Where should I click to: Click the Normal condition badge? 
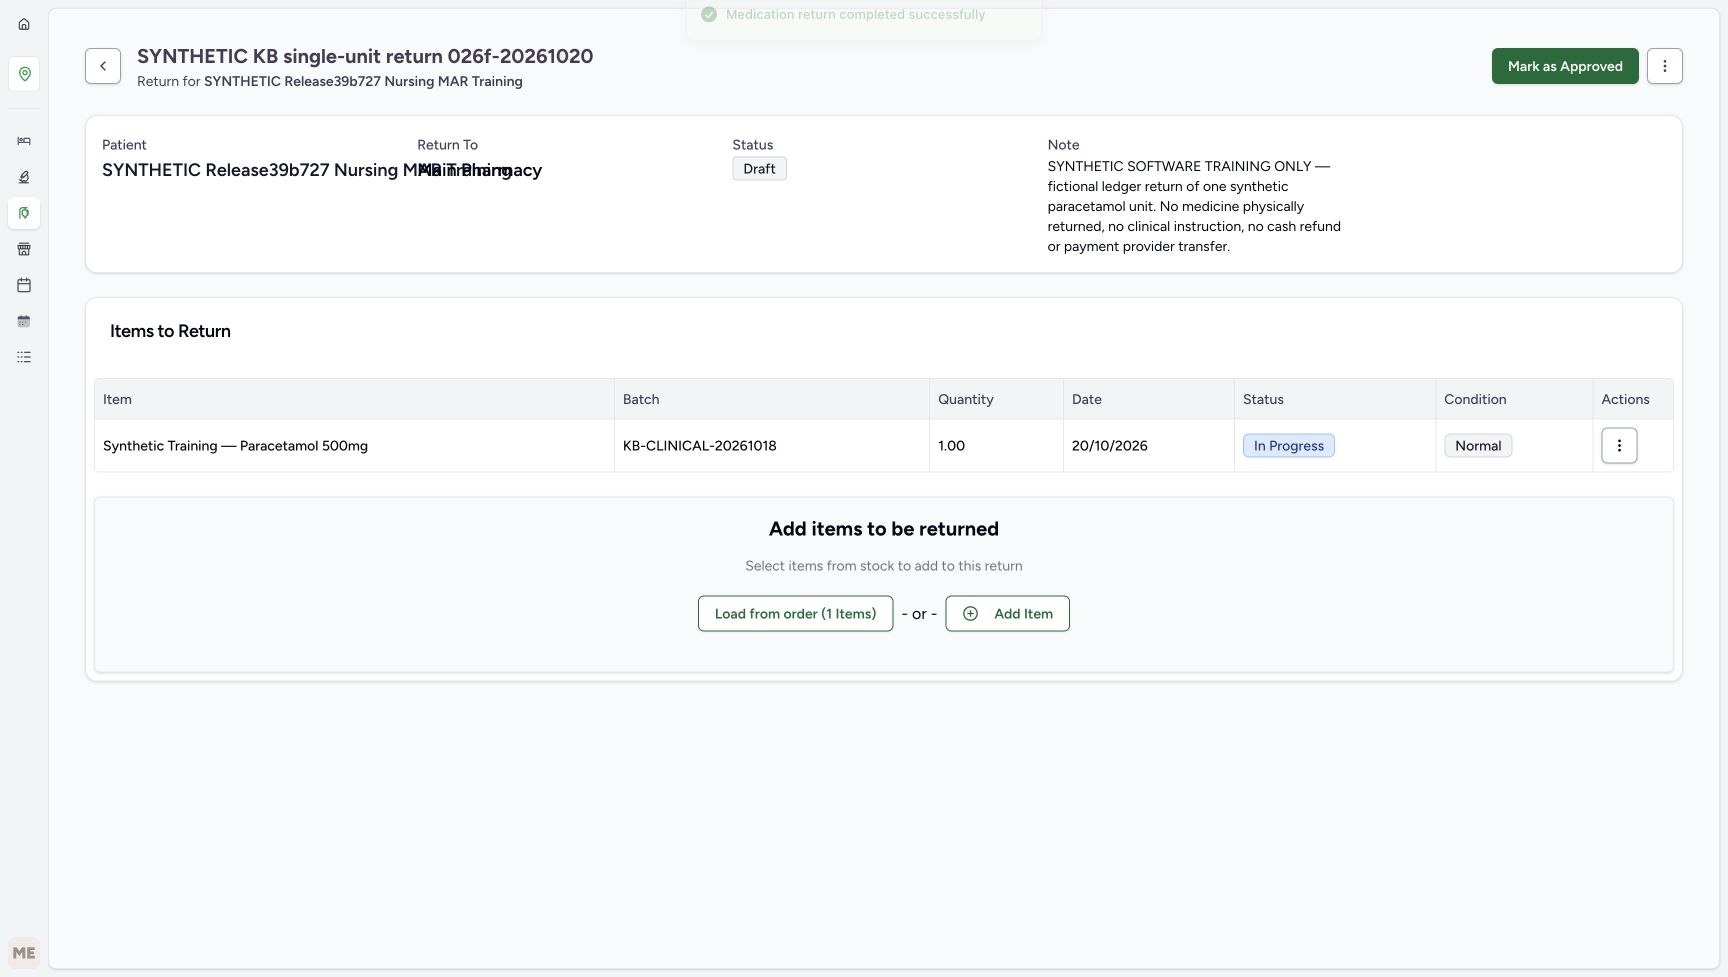point(1478,446)
